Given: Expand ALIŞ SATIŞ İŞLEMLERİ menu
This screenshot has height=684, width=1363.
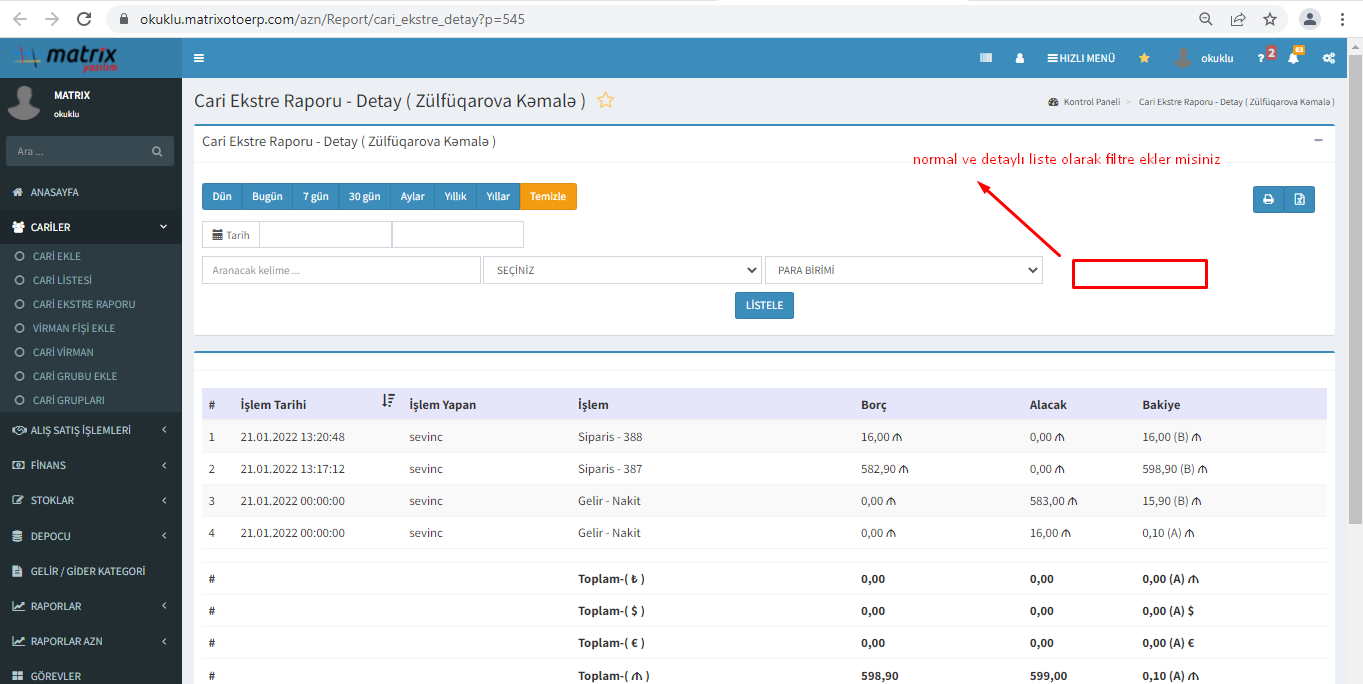Looking at the screenshot, I should (x=90, y=430).
